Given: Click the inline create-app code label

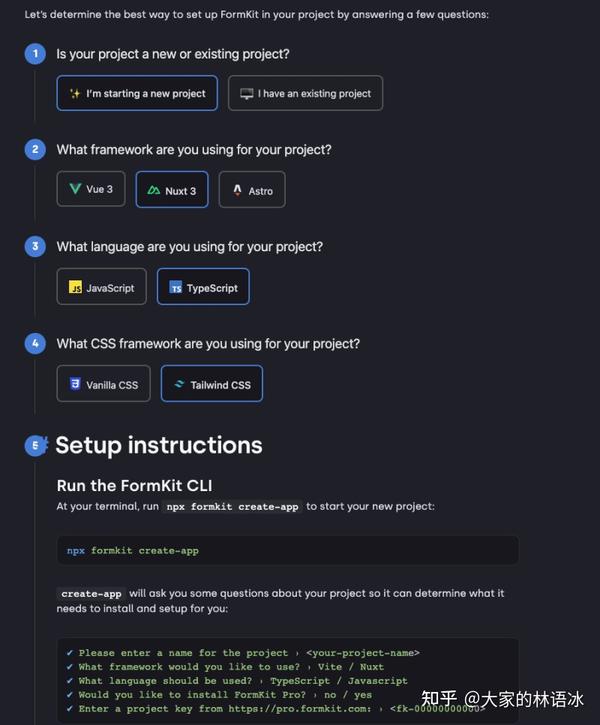Looking at the screenshot, I should click(x=92, y=594).
